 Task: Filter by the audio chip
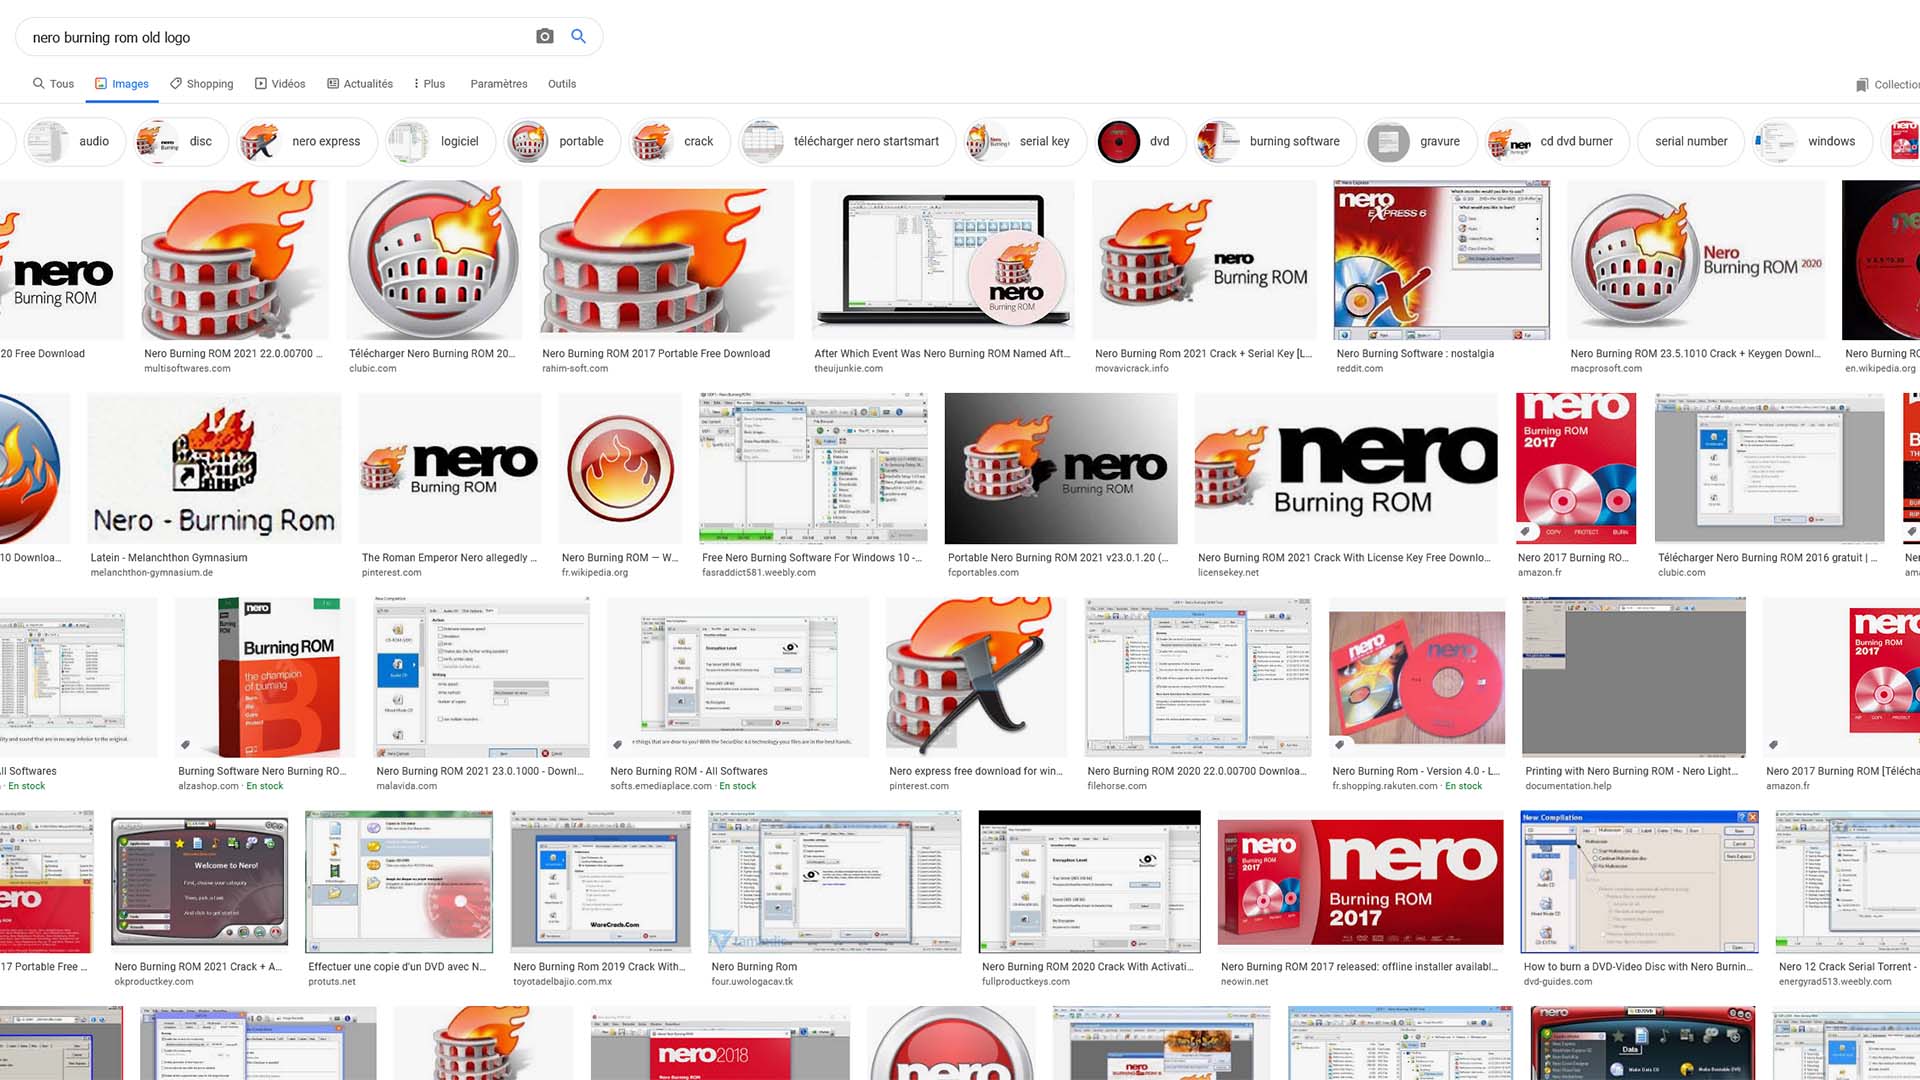point(75,141)
